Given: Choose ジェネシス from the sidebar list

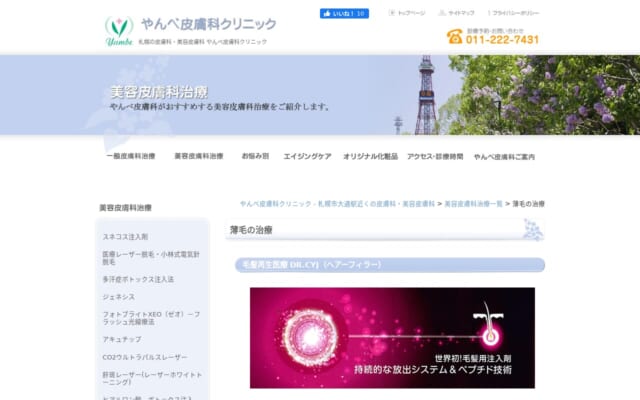Looking at the screenshot, I should (119, 296).
